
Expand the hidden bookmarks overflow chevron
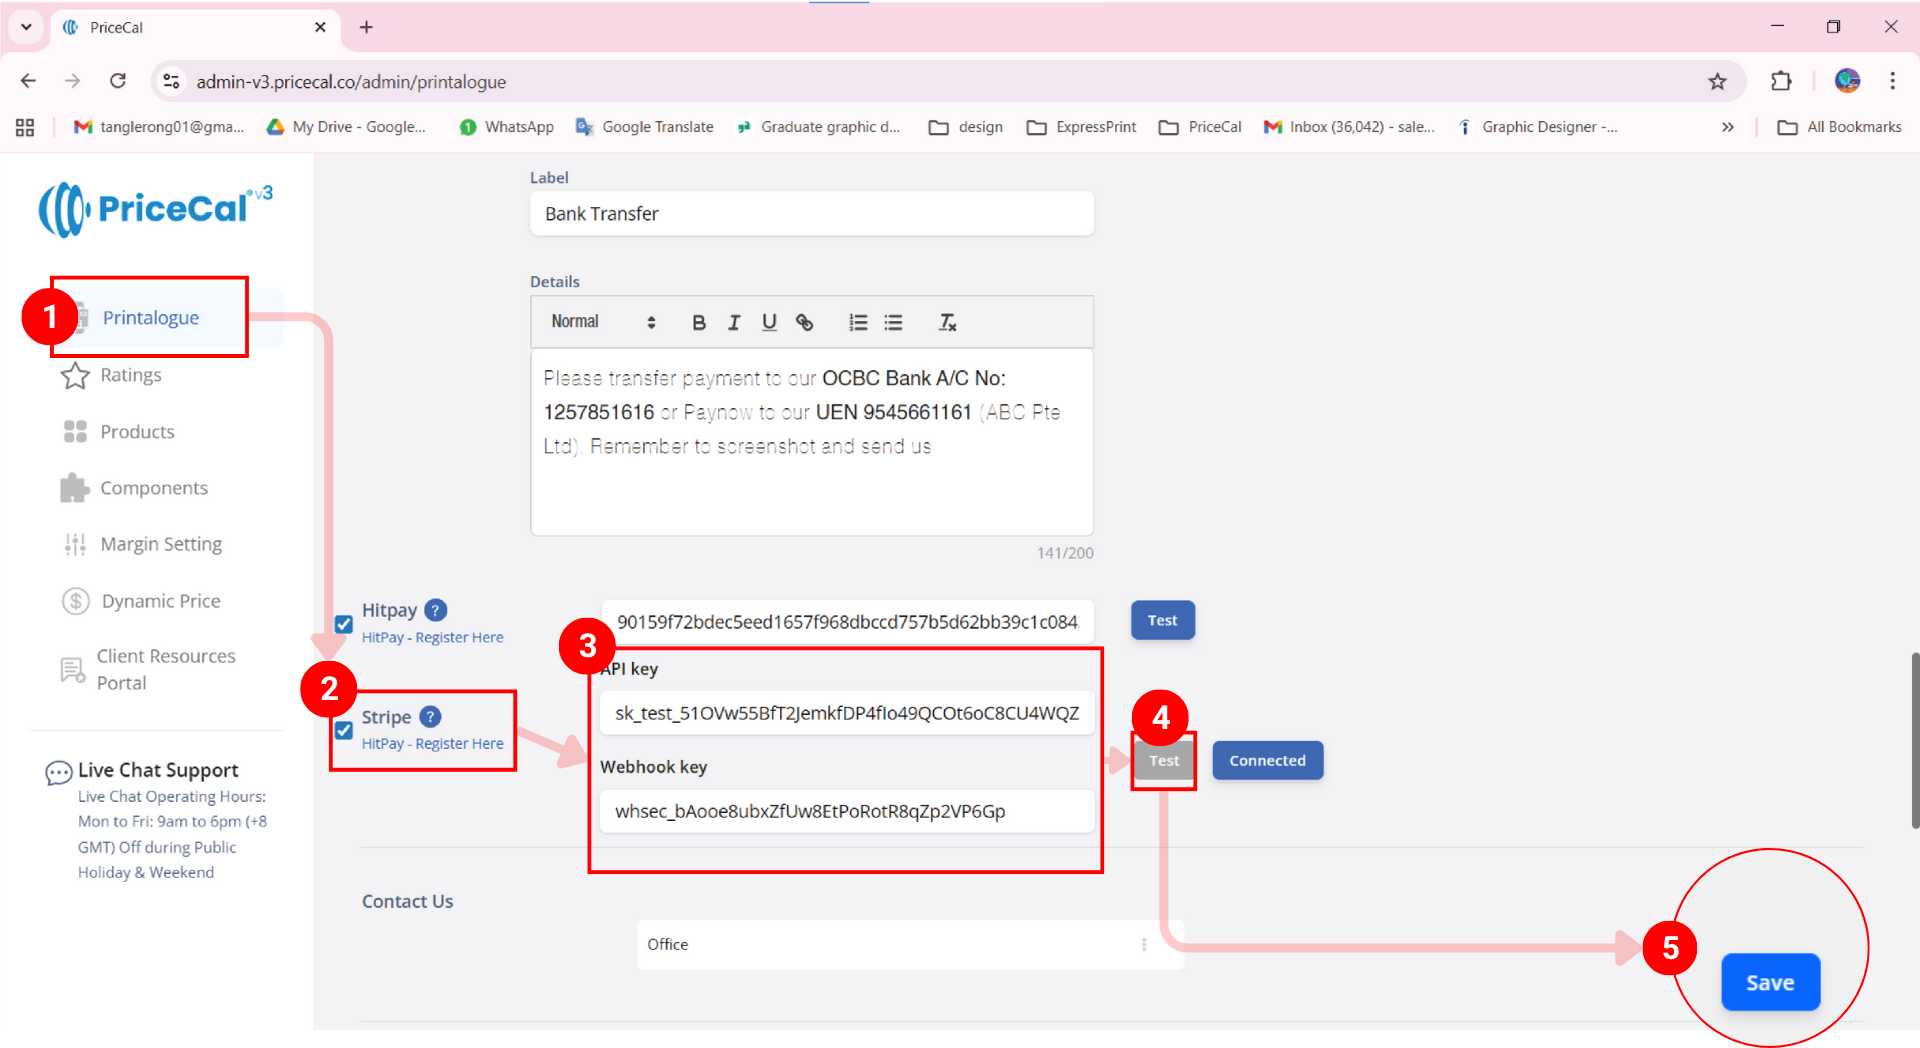[x=1727, y=127]
